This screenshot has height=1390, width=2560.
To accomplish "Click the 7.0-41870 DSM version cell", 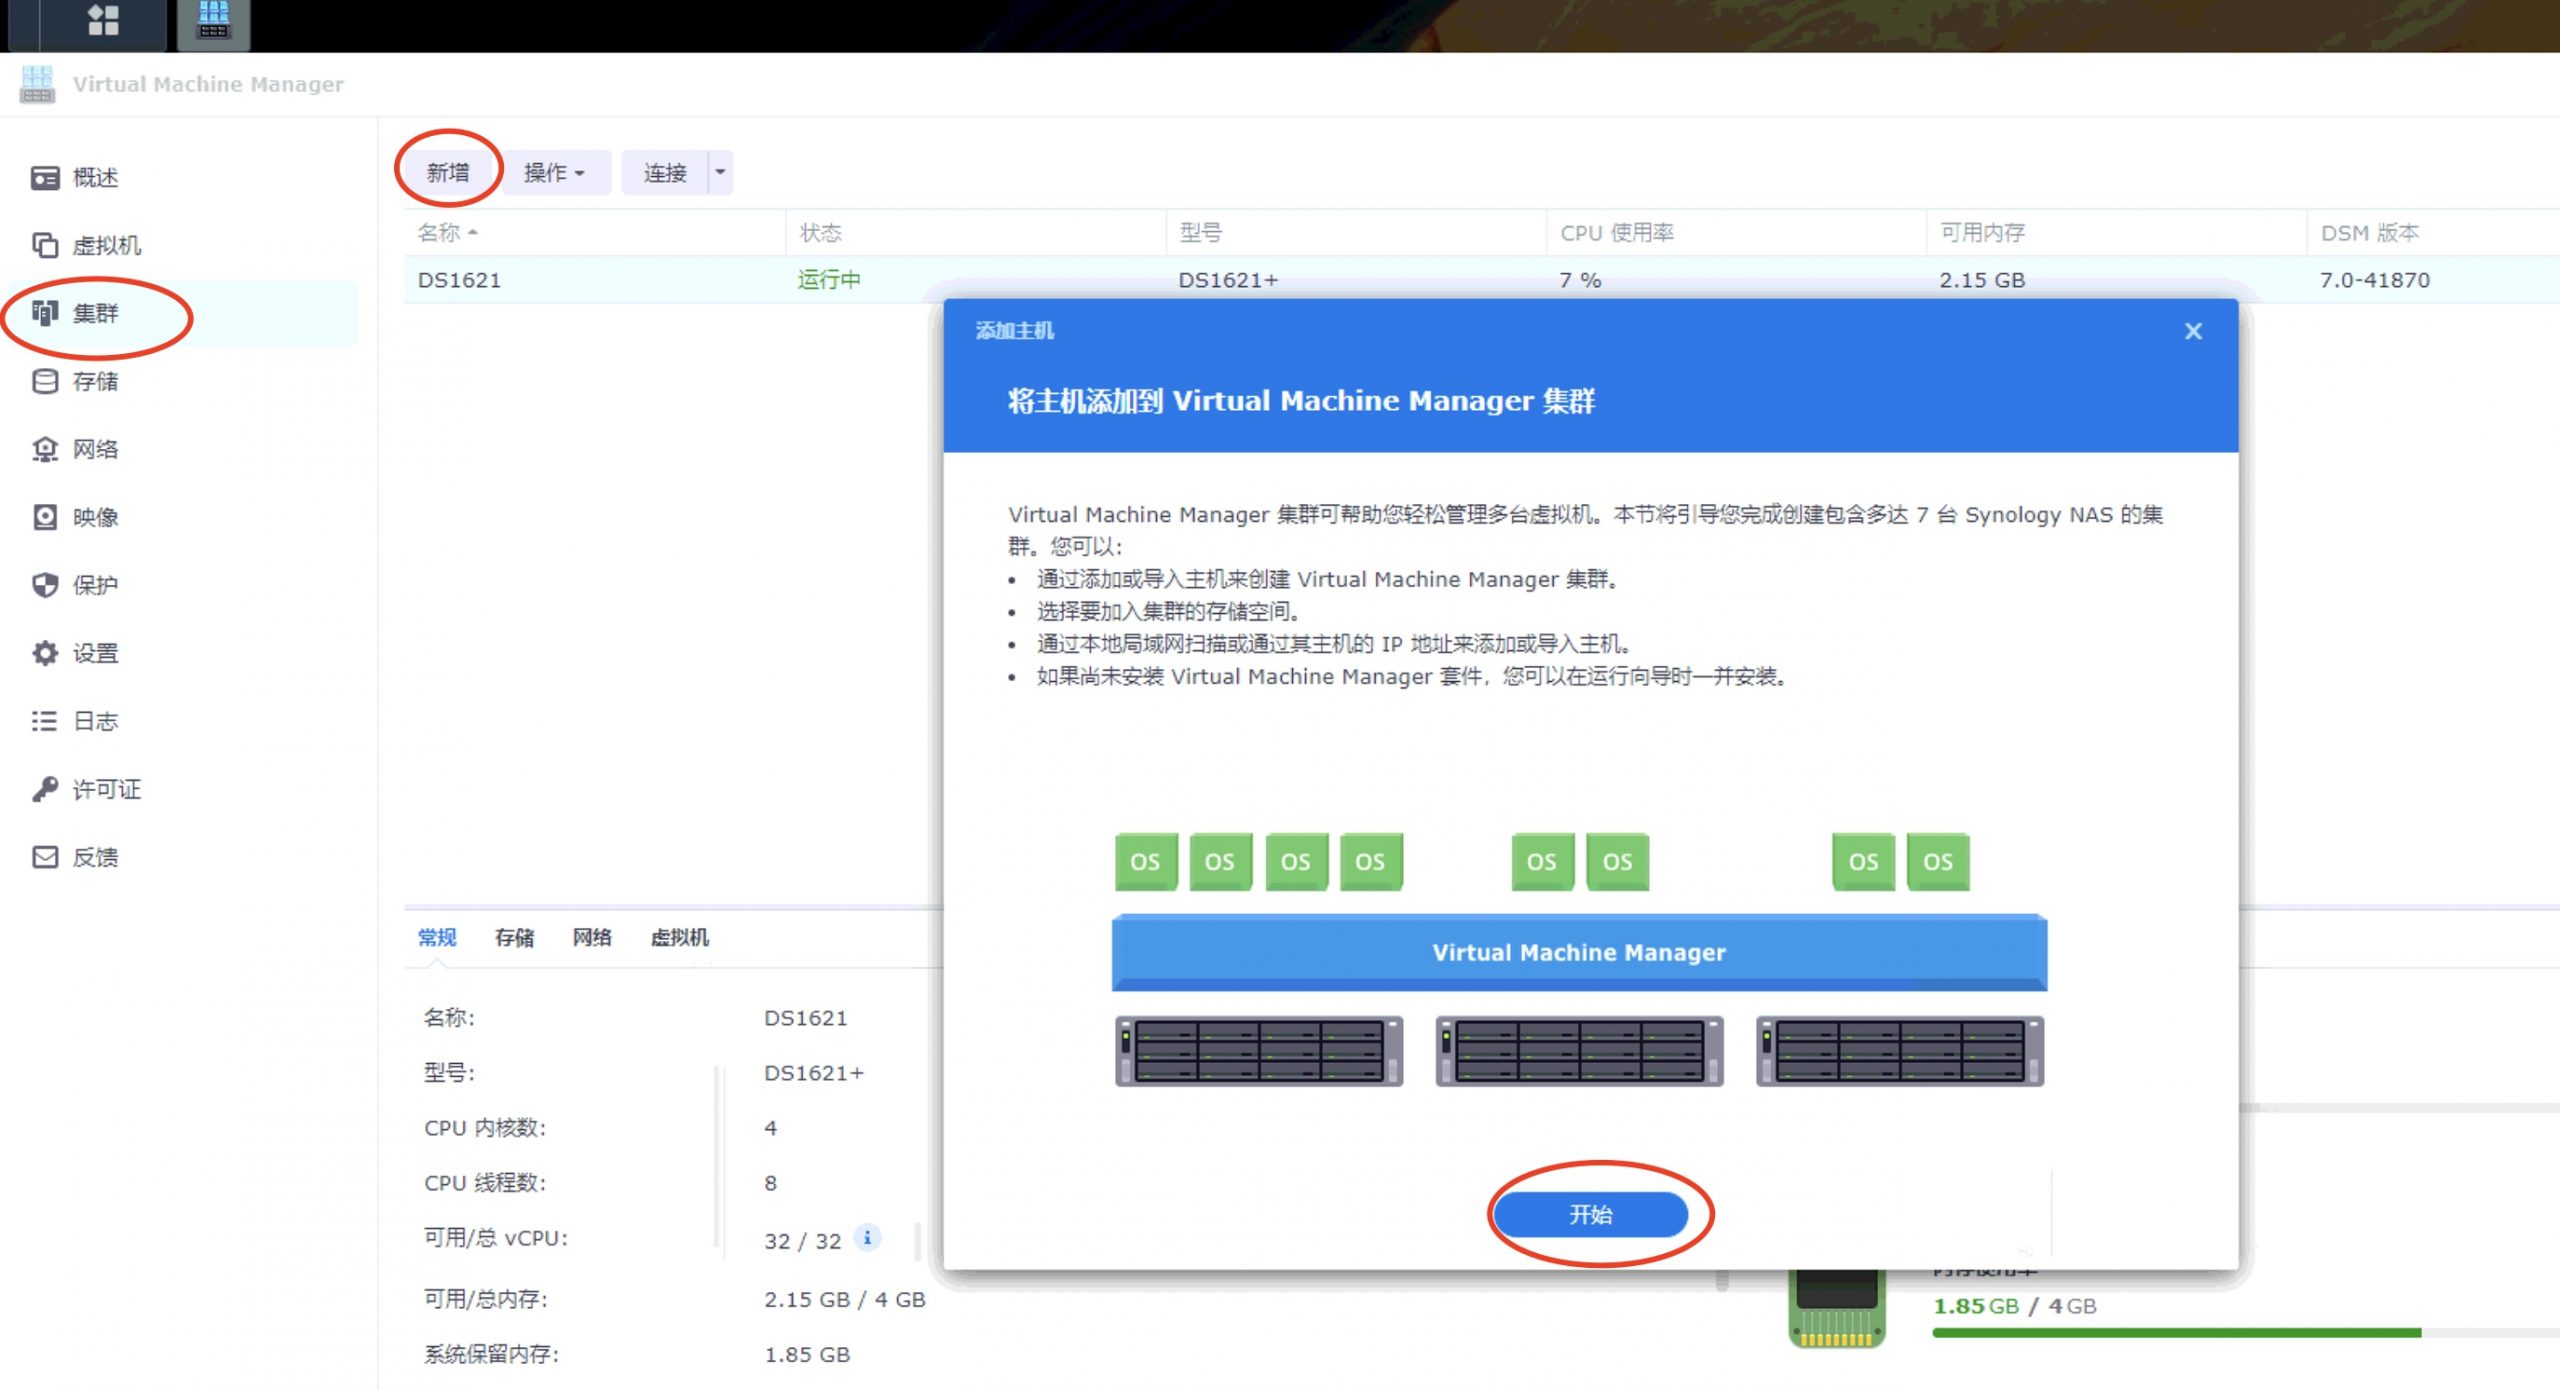I will click(x=2375, y=280).
